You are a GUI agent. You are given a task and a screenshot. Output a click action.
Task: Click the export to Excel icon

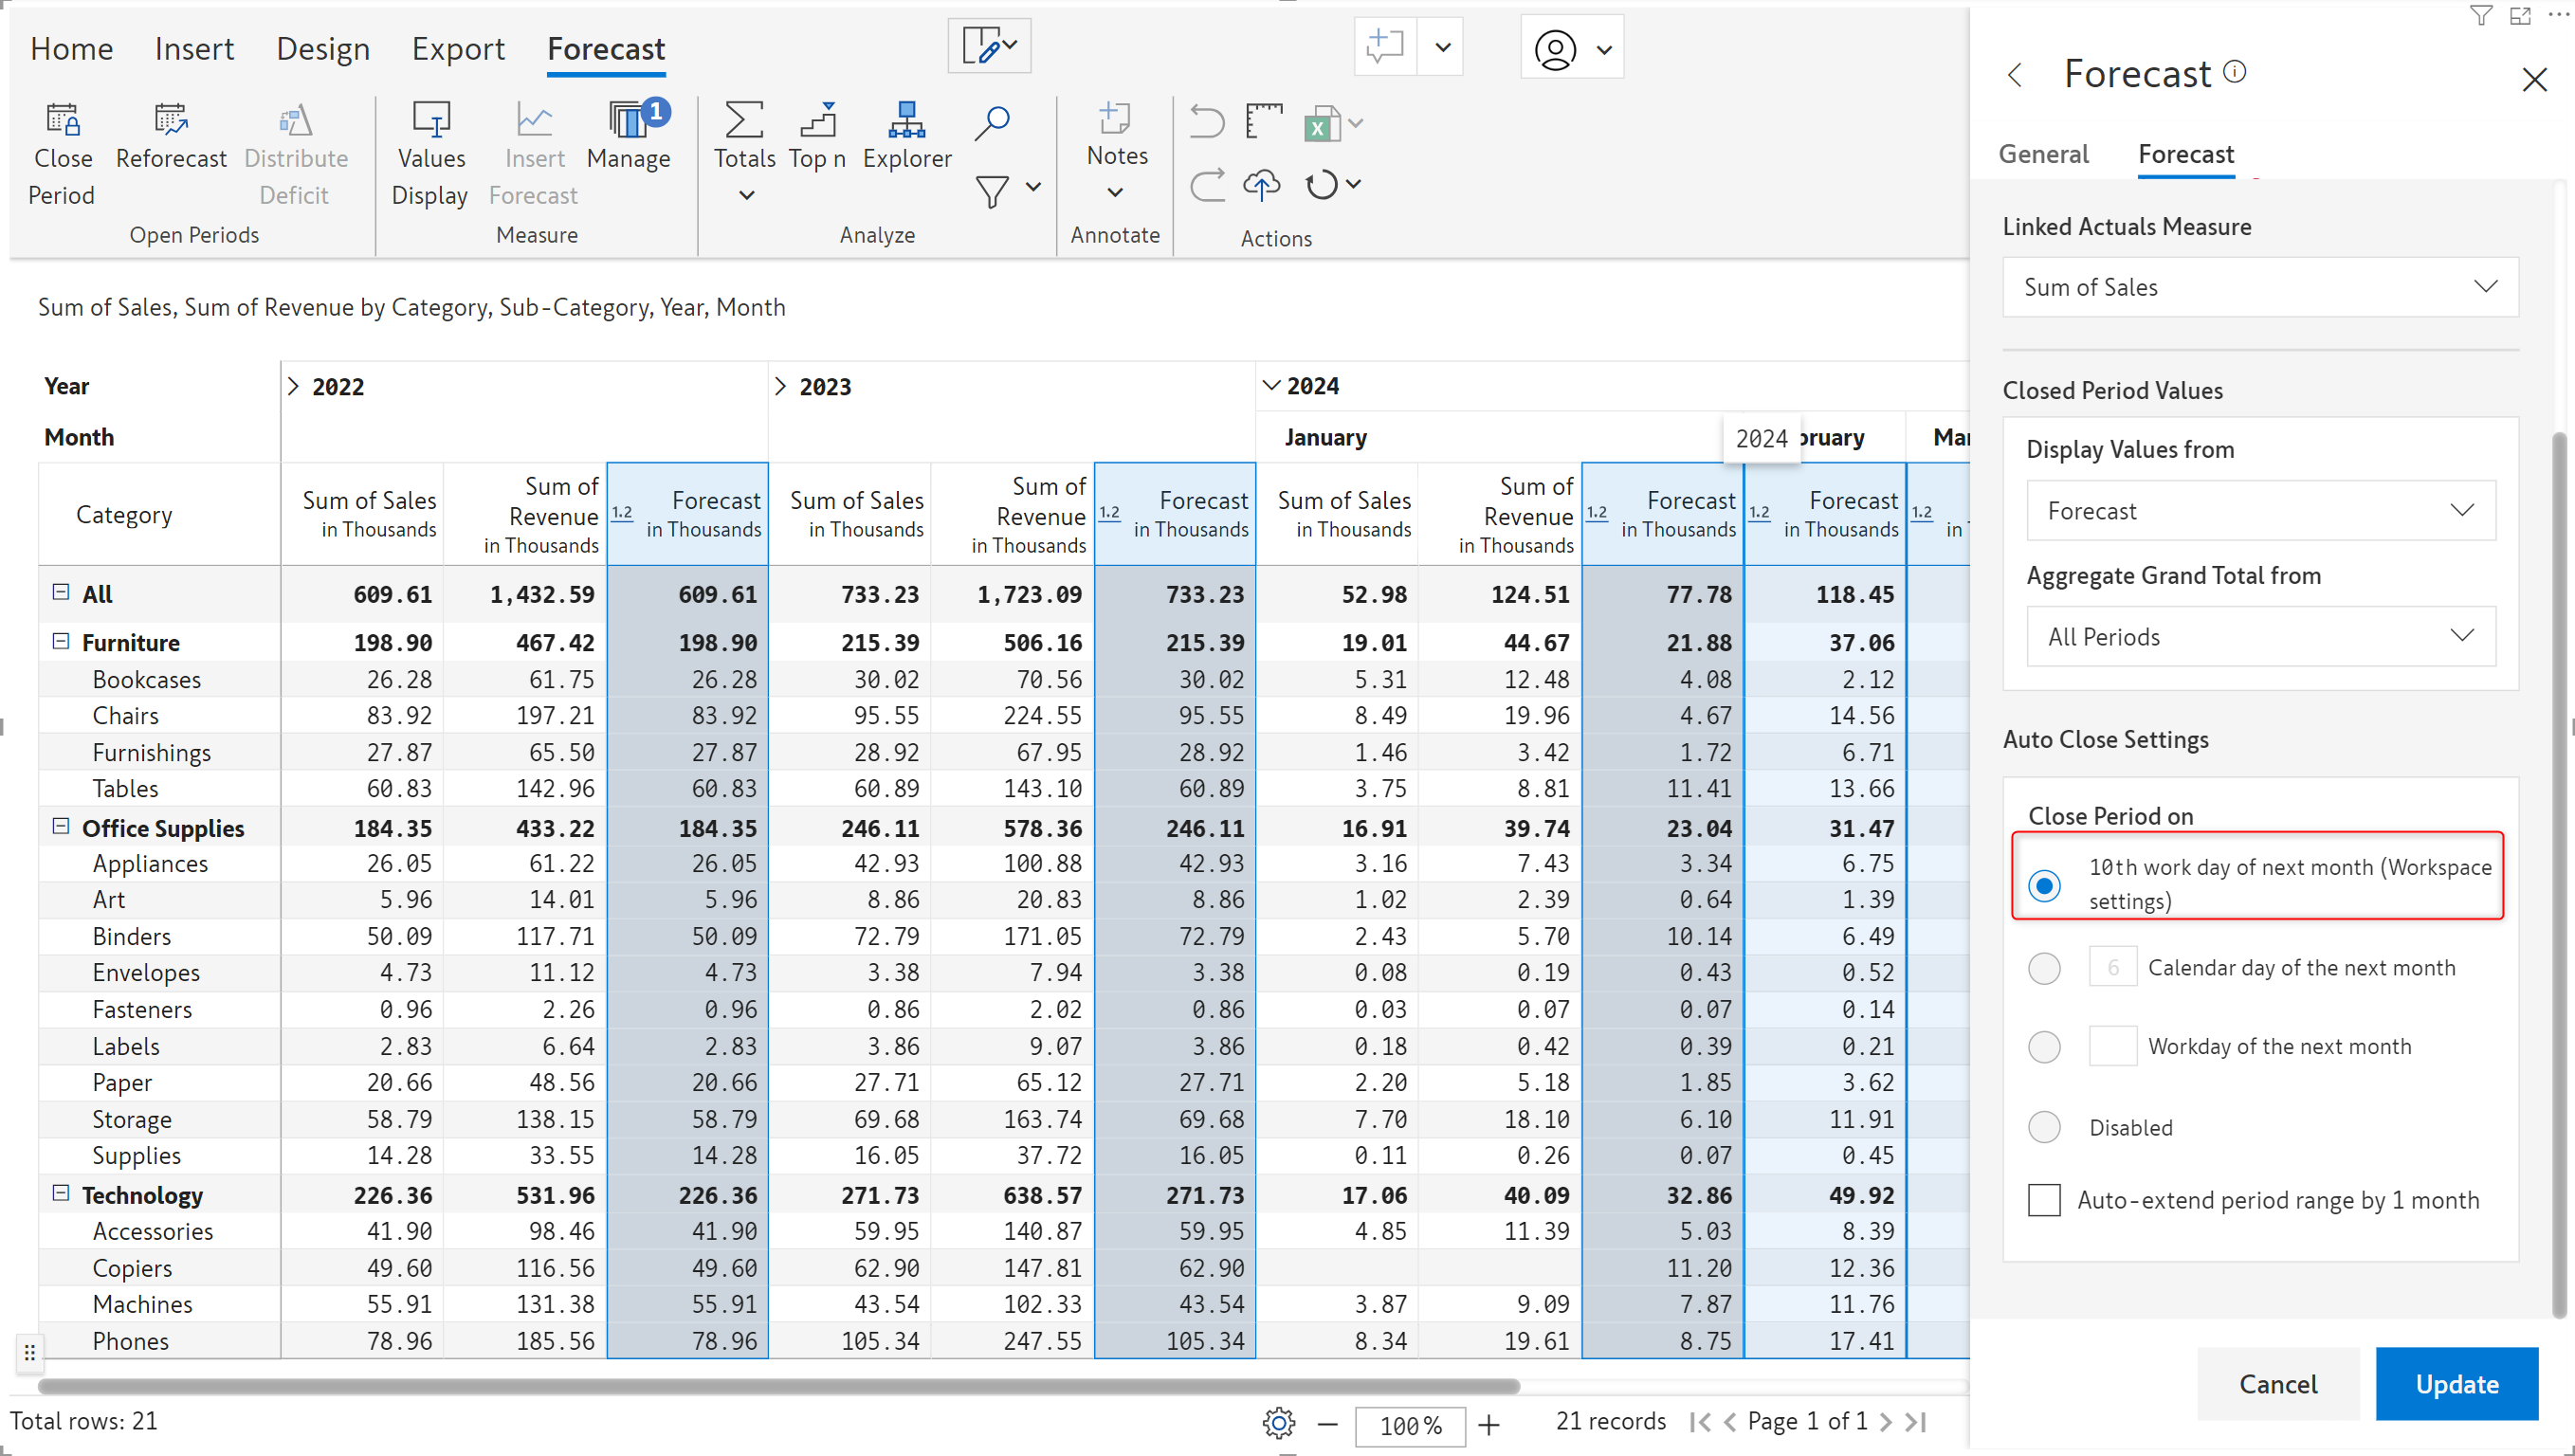point(1321,124)
